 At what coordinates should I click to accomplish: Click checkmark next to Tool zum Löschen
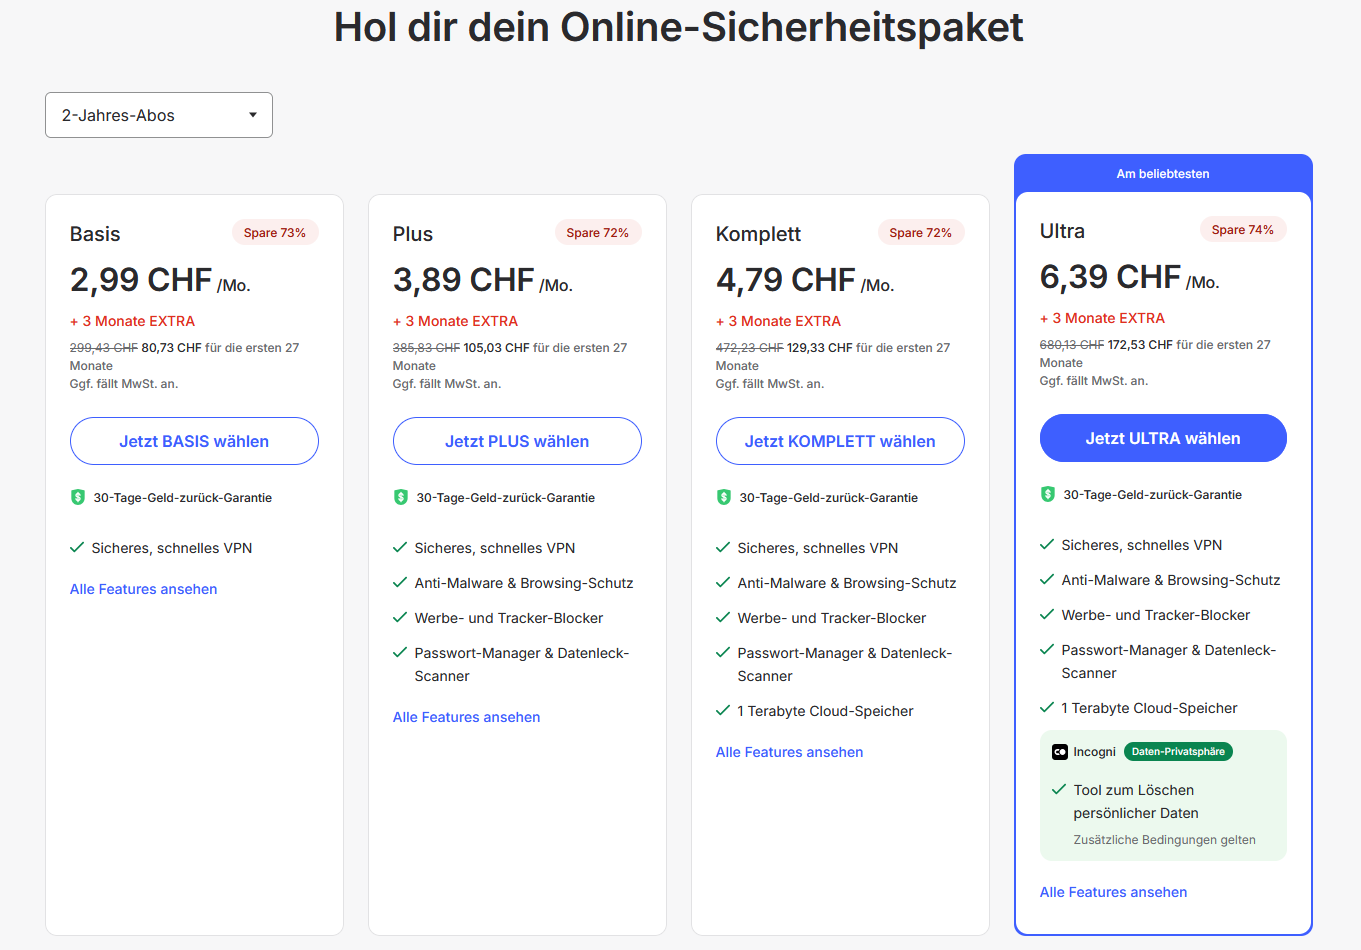pyautogui.click(x=1059, y=790)
